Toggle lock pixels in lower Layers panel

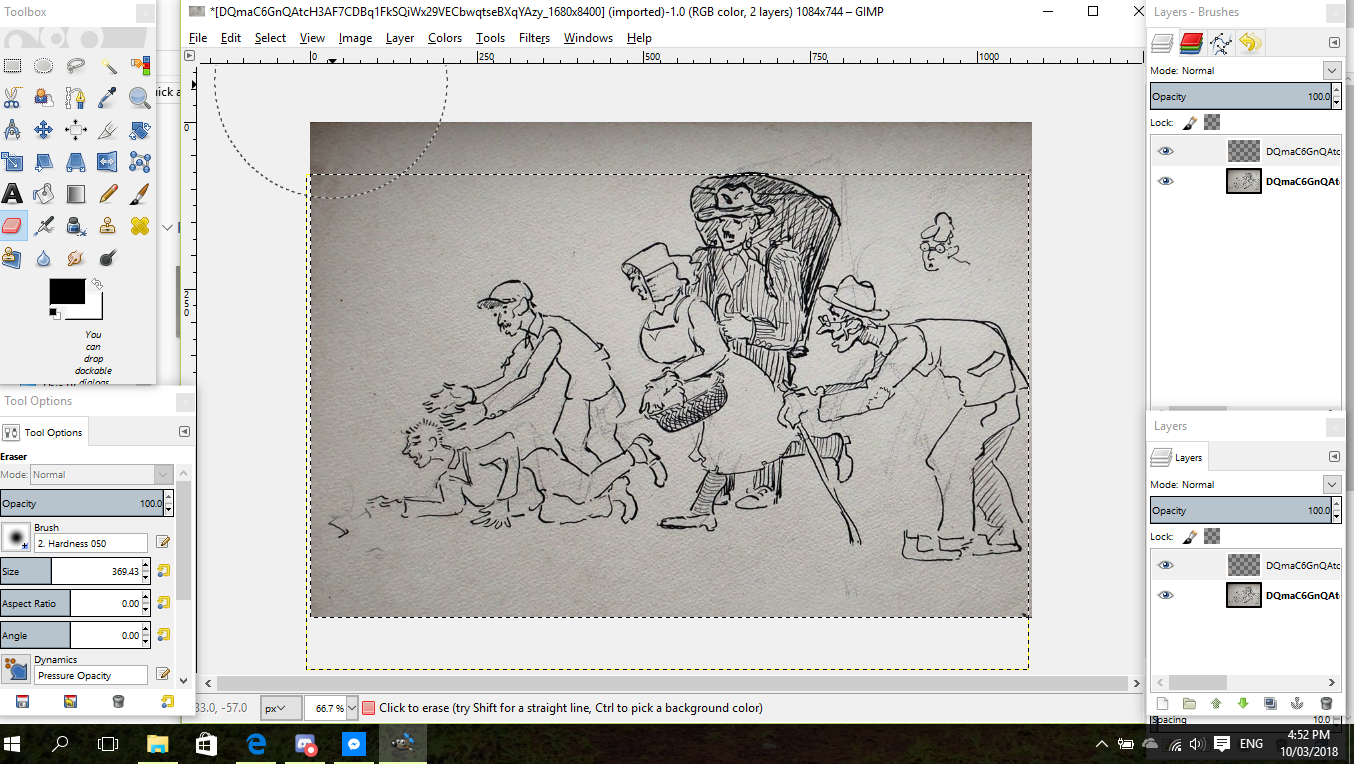pos(1190,536)
